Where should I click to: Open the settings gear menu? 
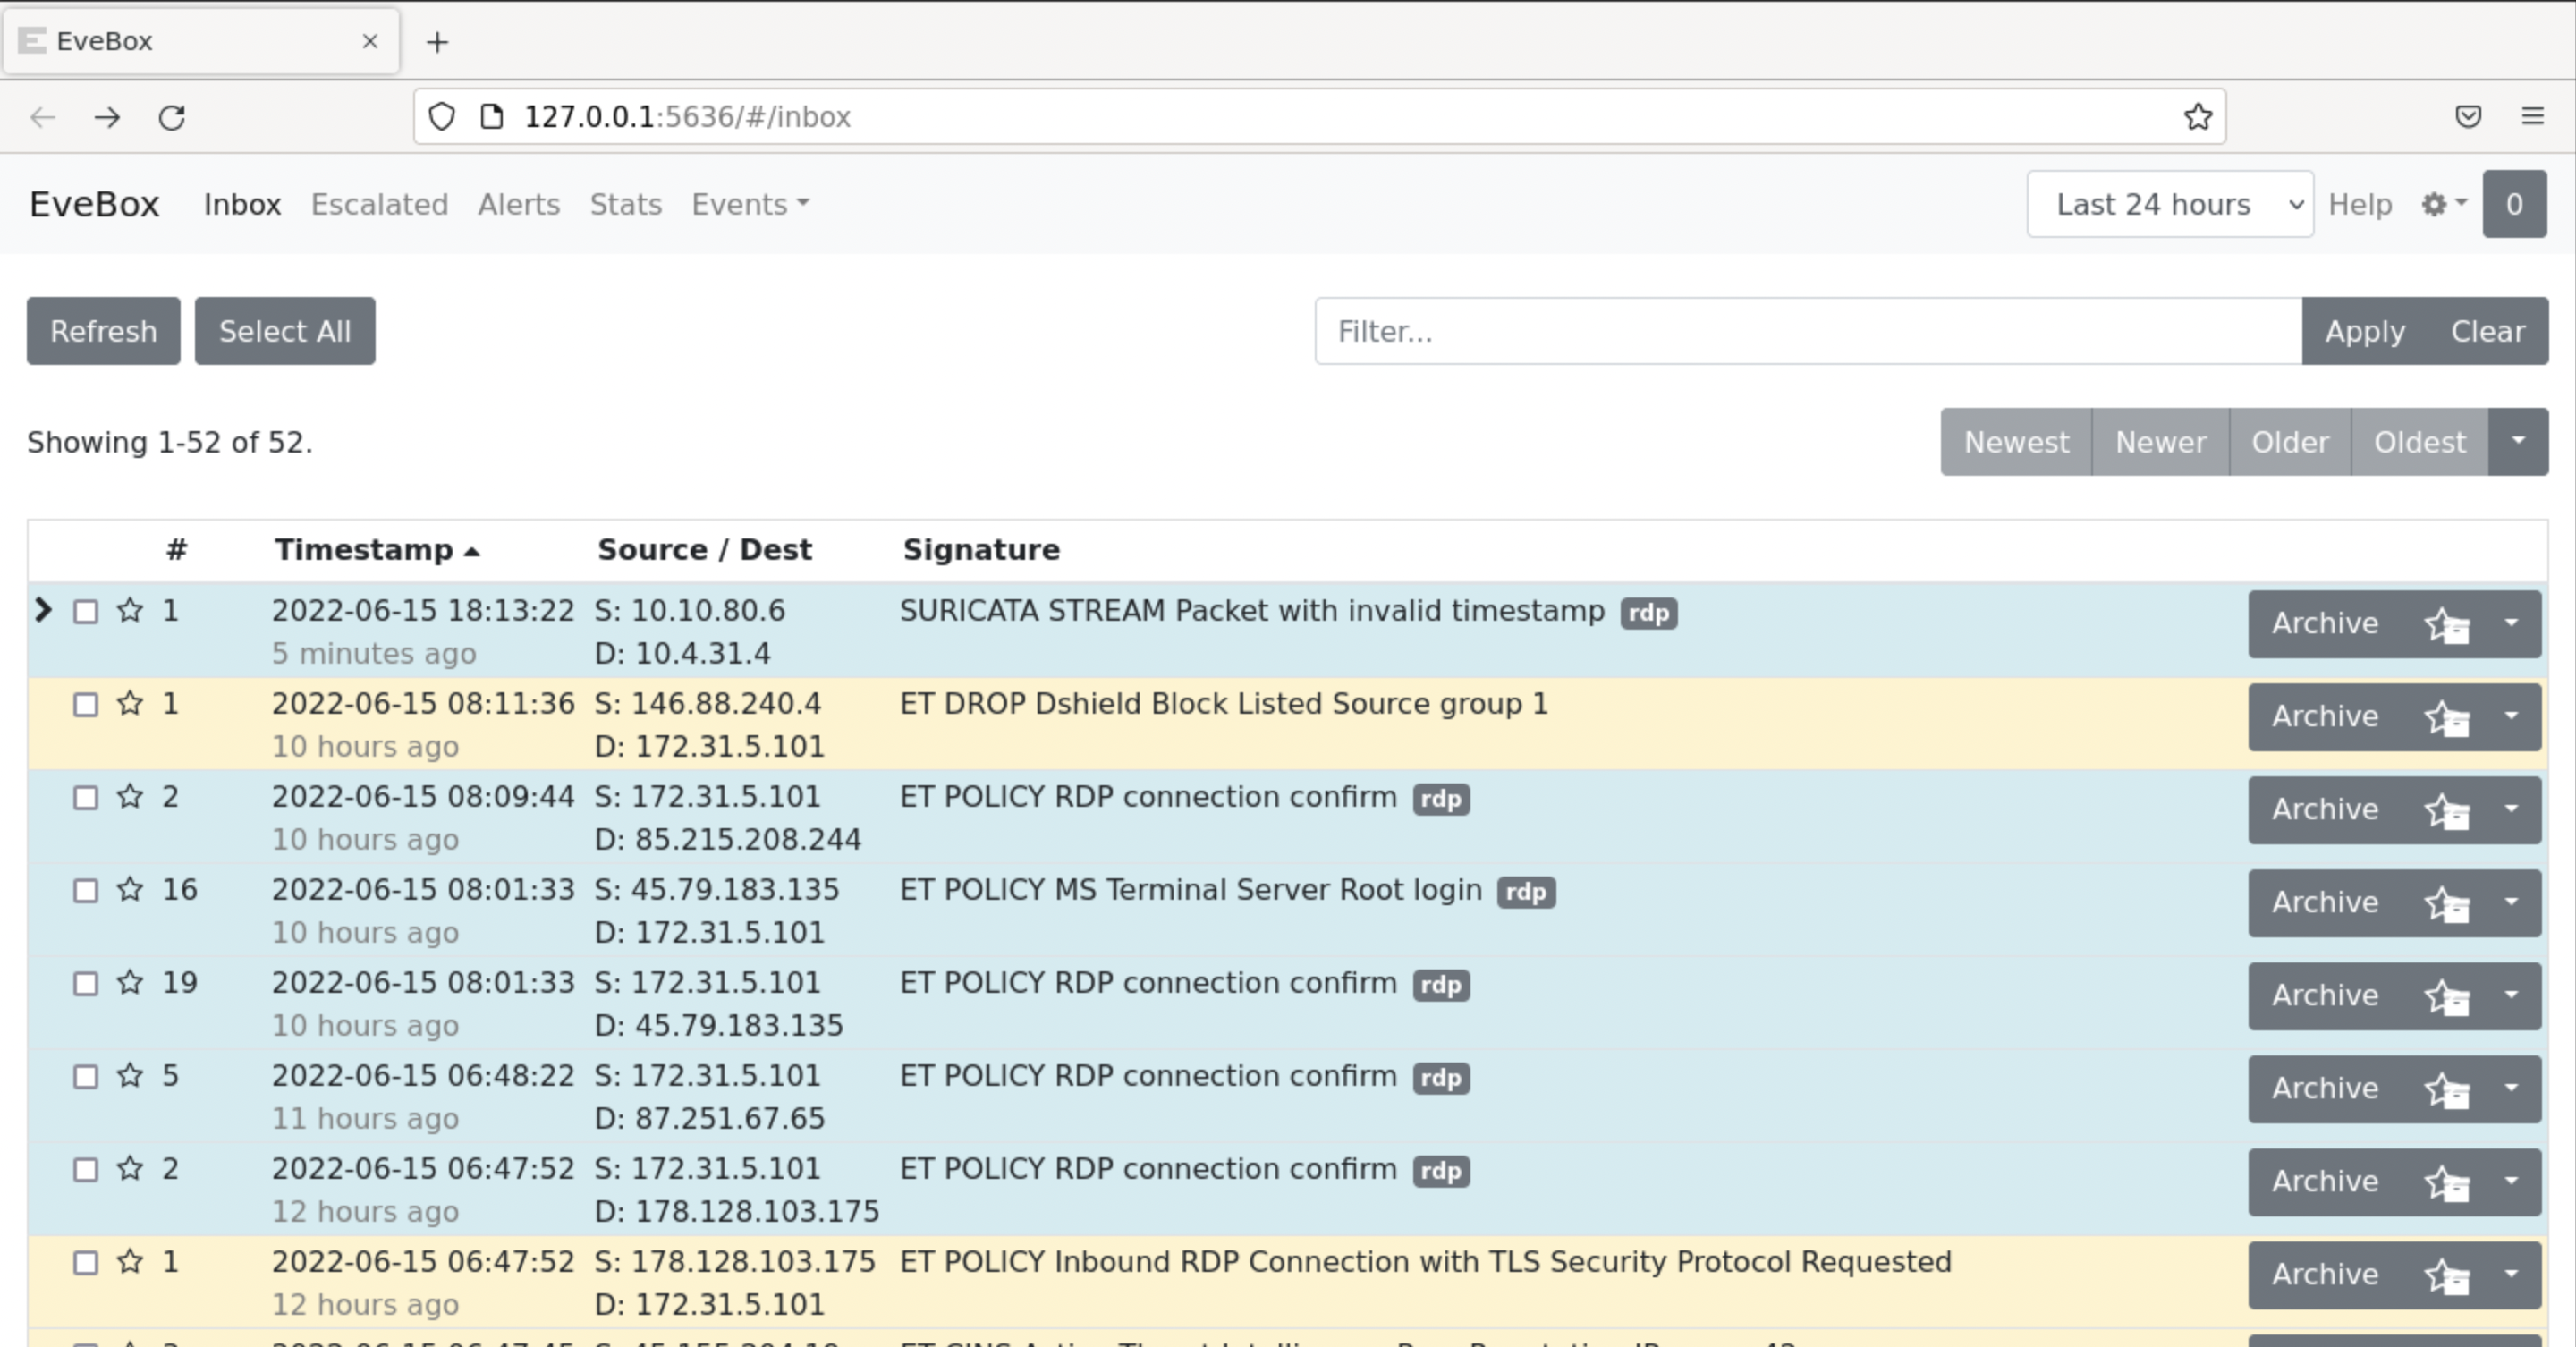2443,204
